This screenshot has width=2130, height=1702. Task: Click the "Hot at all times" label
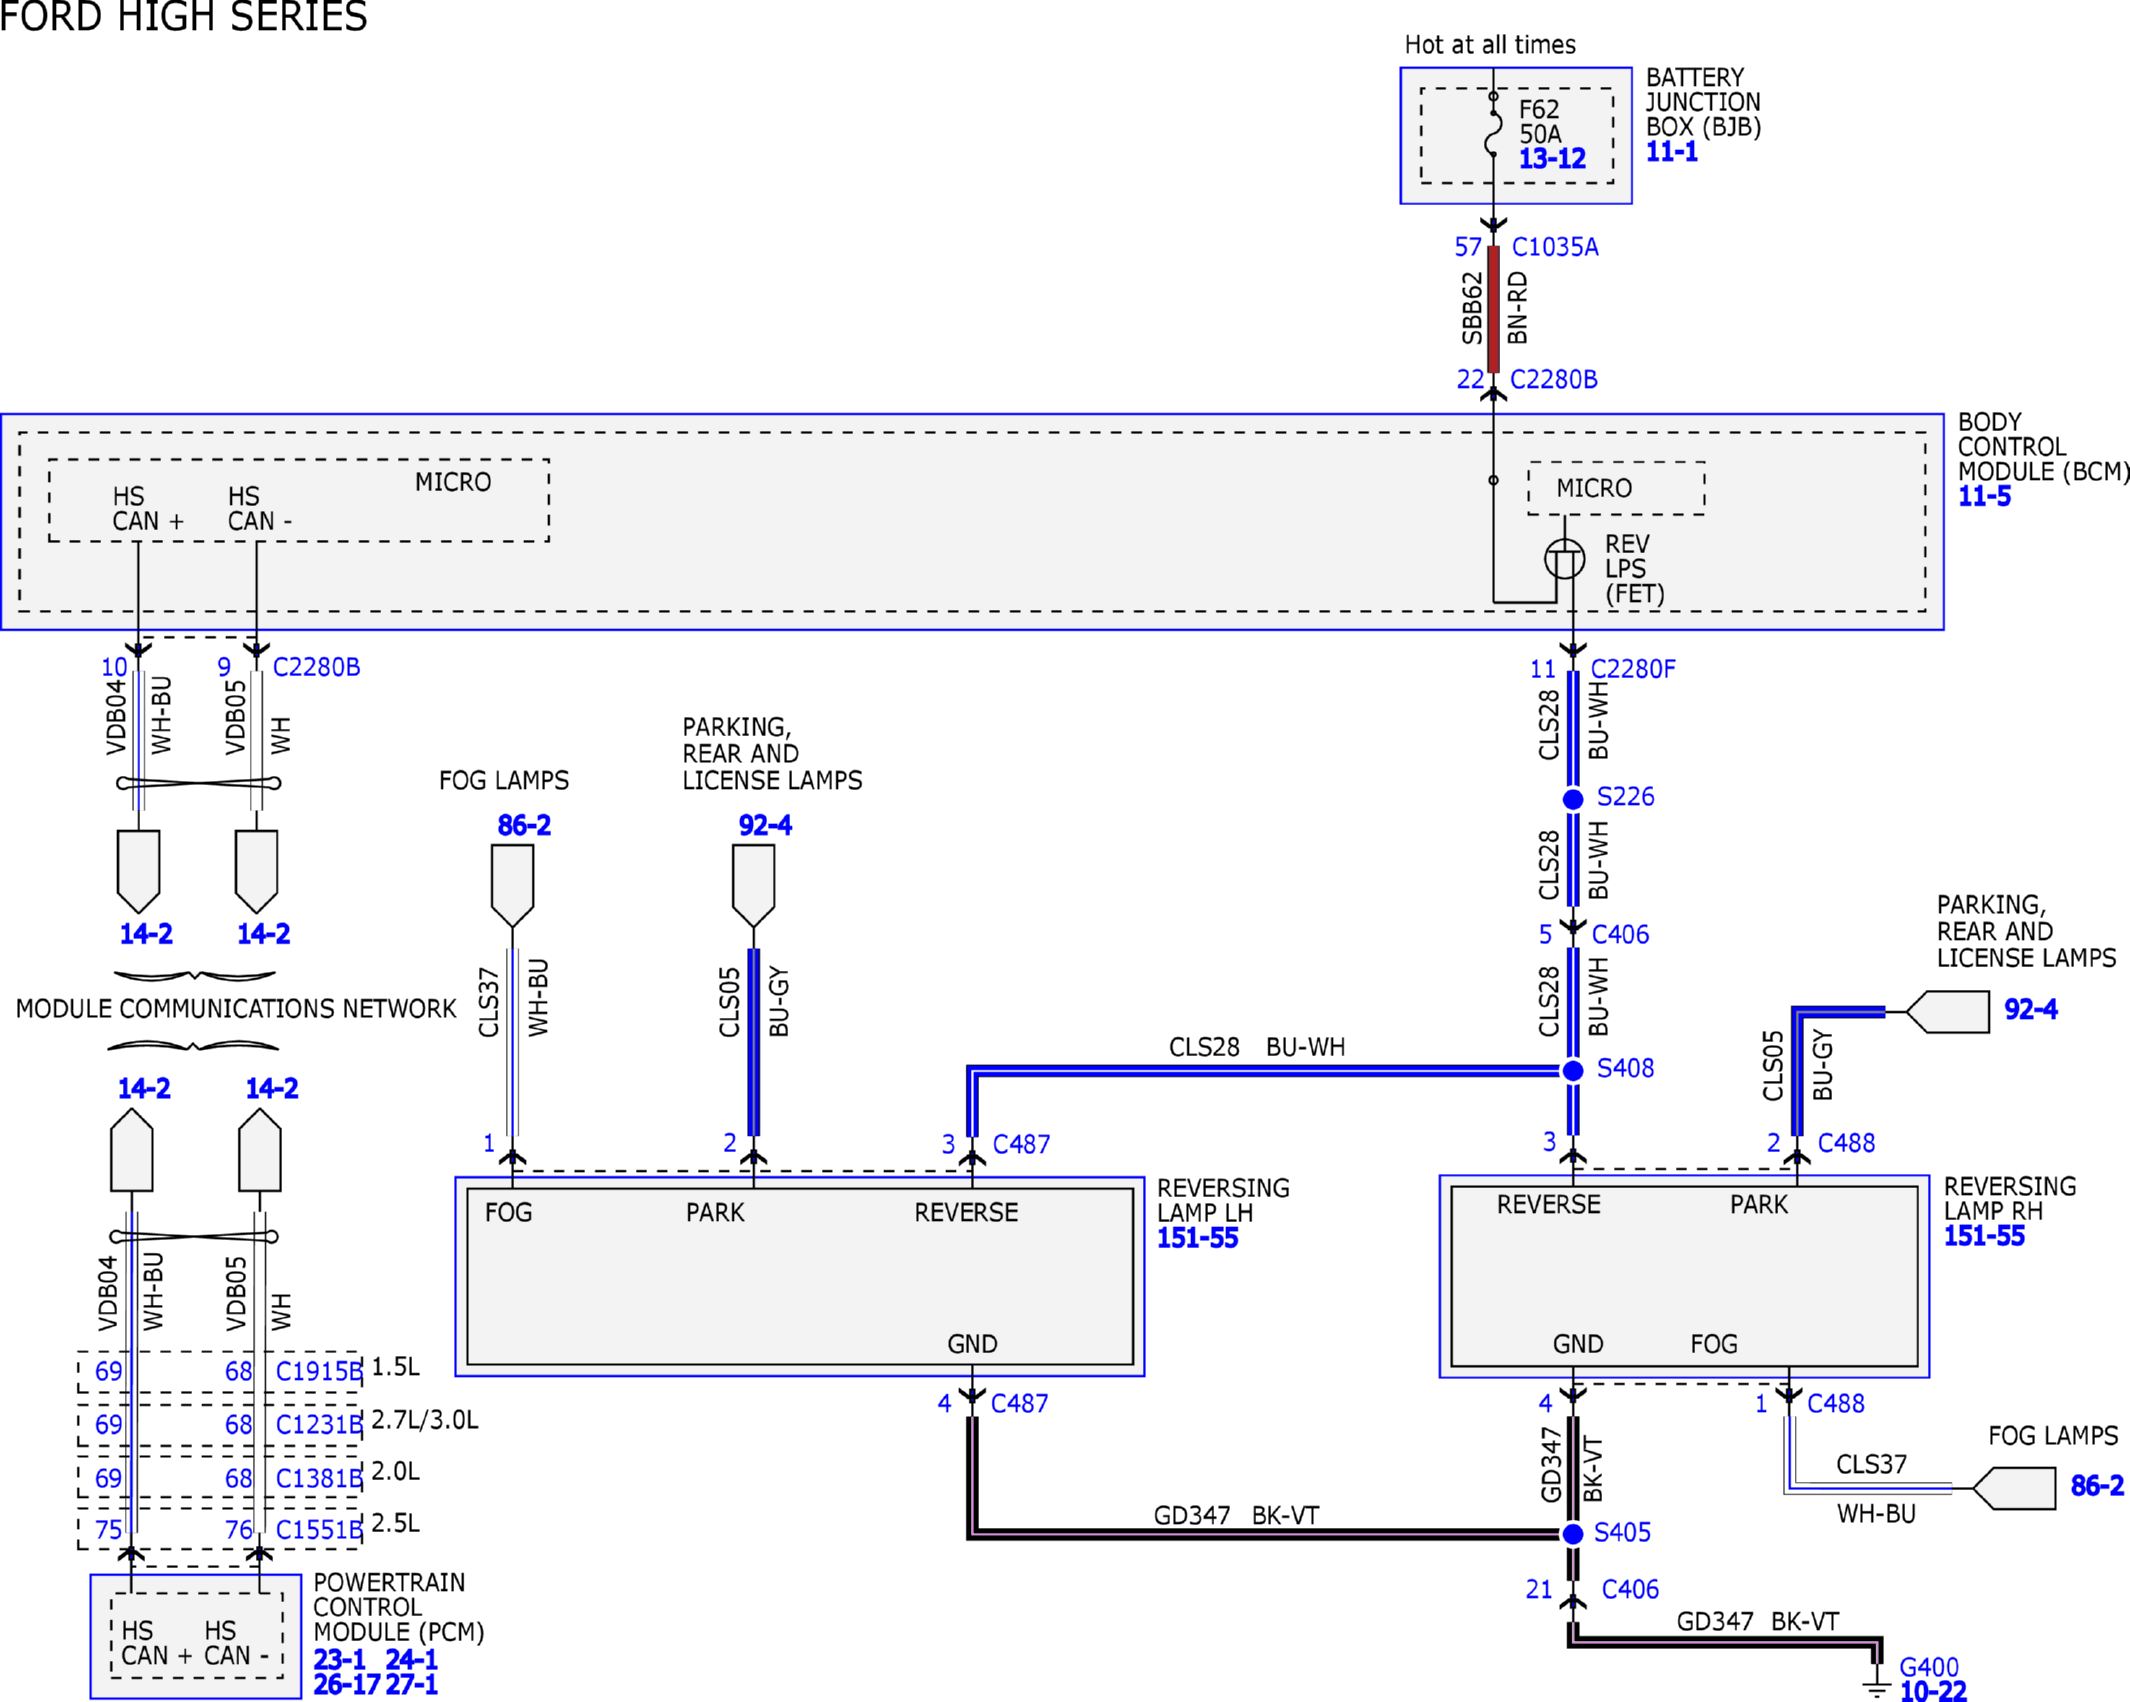click(x=1490, y=45)
